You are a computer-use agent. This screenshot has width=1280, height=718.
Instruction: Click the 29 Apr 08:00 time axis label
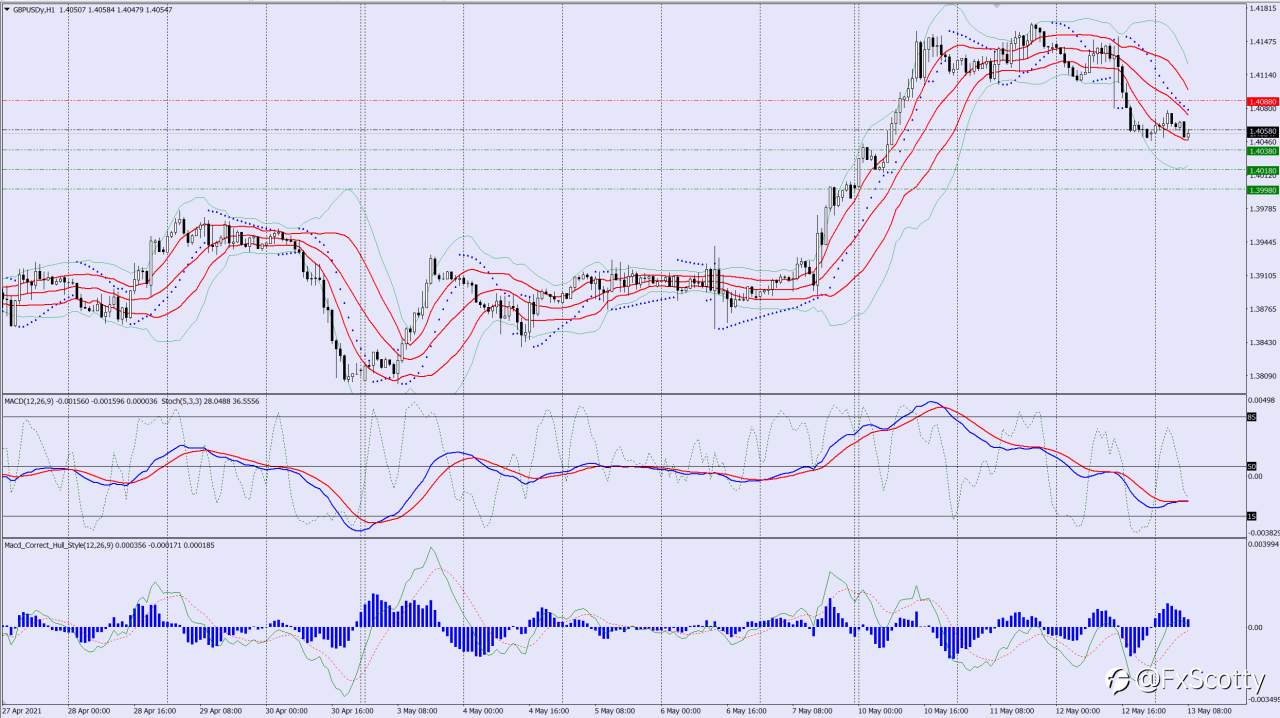tap(221, 711)
